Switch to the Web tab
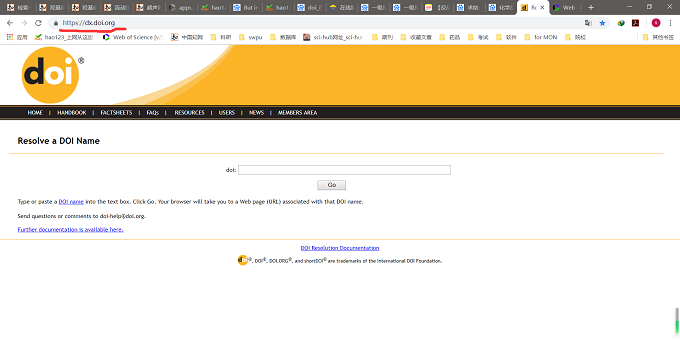The image size is (680, 364). [564, 7]
